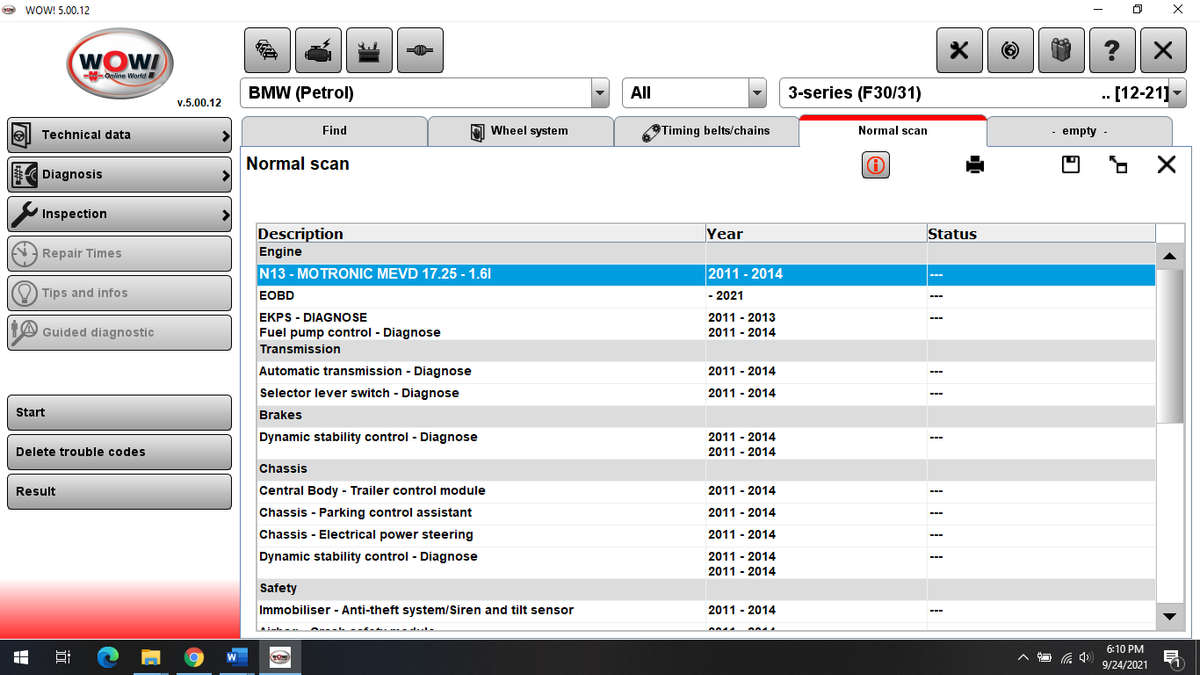This screenshot has width=1200, height=675.
Task: Open the Help question mark icon
Action: point(1112,50)
